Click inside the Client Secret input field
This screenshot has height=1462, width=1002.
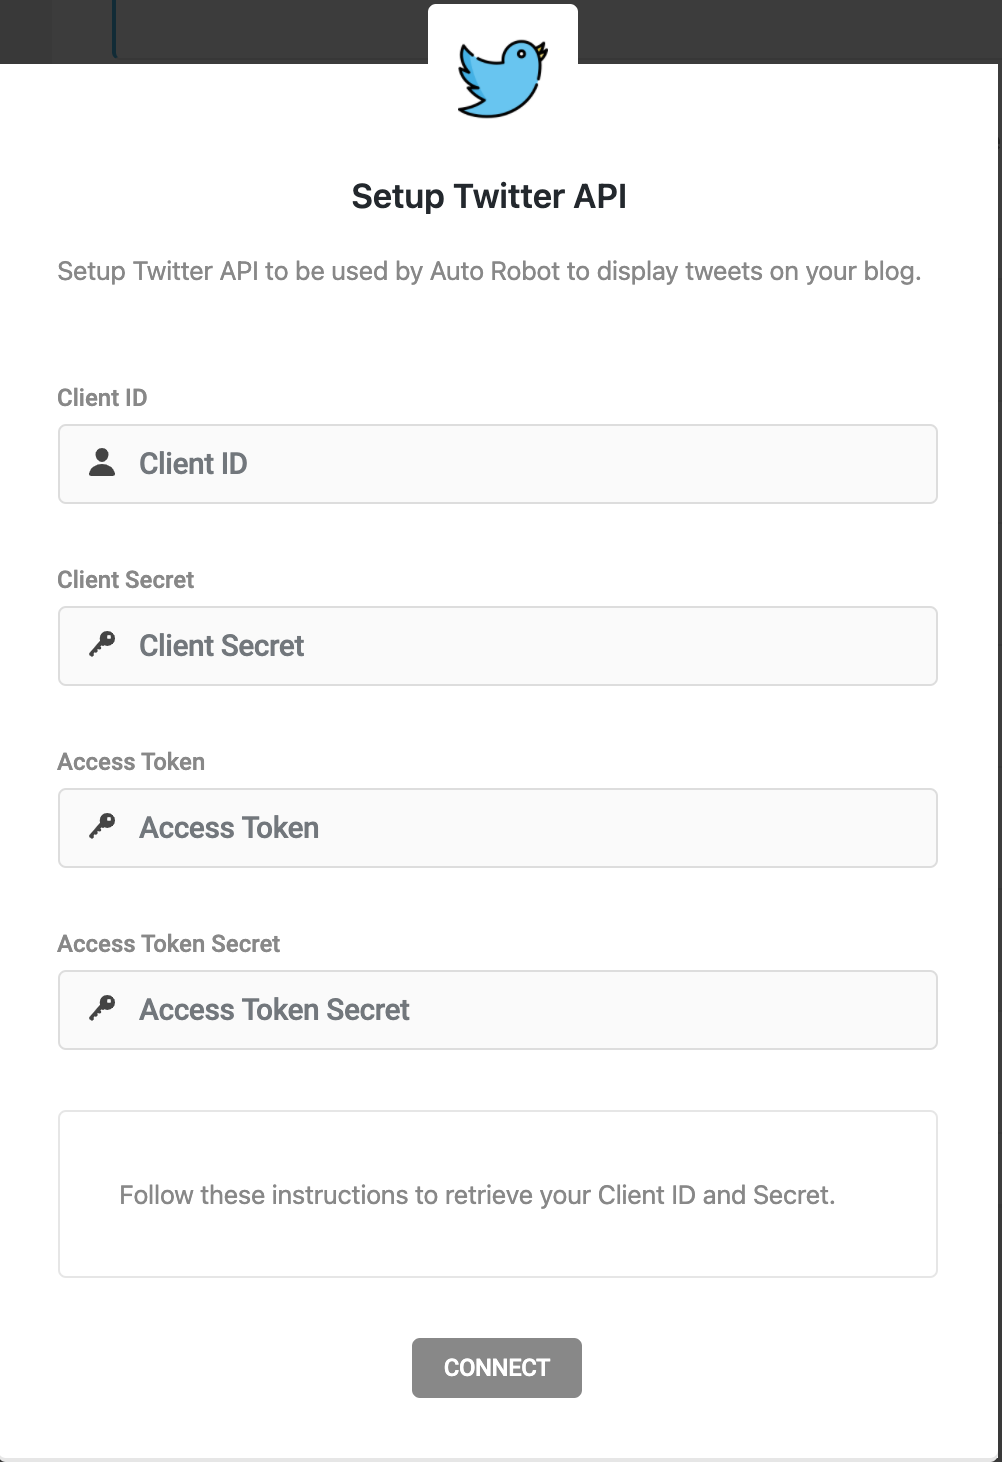[x=497, y=645]
